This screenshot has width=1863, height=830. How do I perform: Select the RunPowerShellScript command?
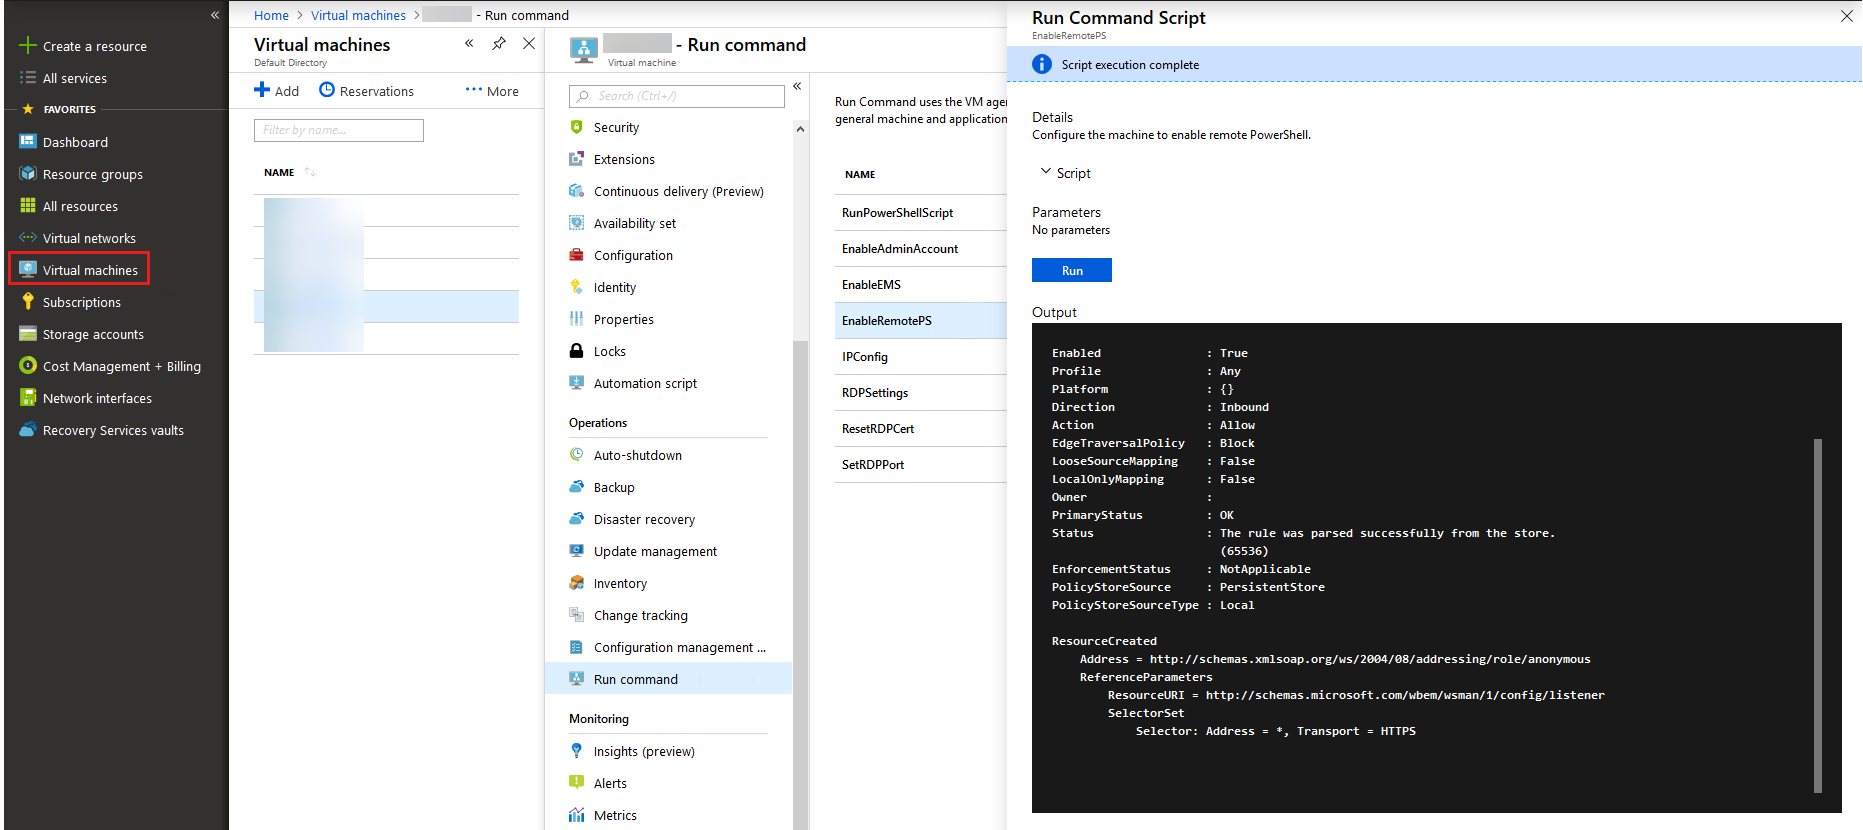point(897,213)
